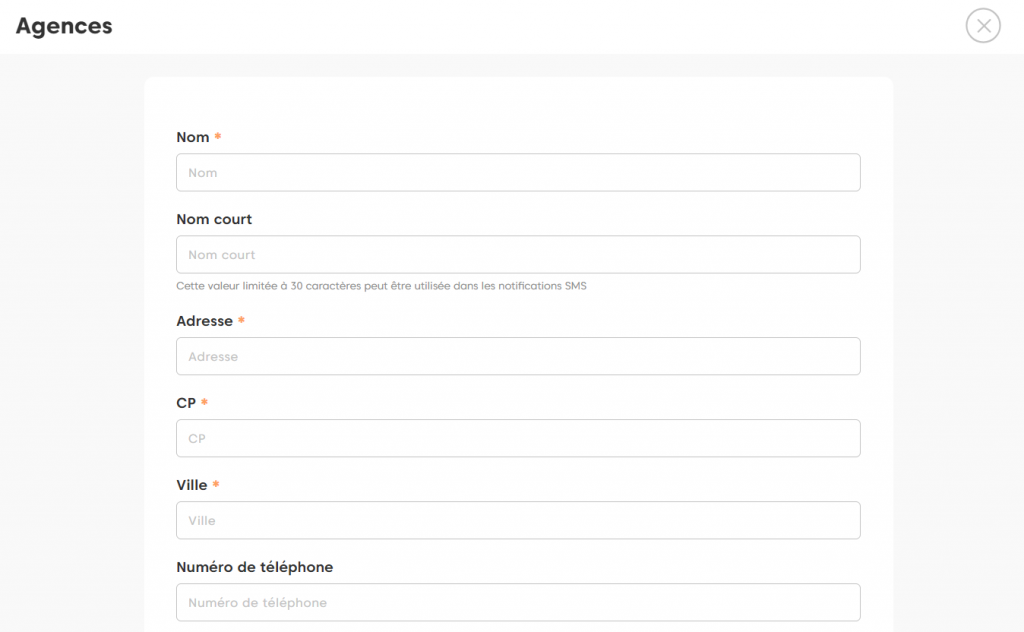
Task: Click the Ville field label
Action: pos(192,486)
